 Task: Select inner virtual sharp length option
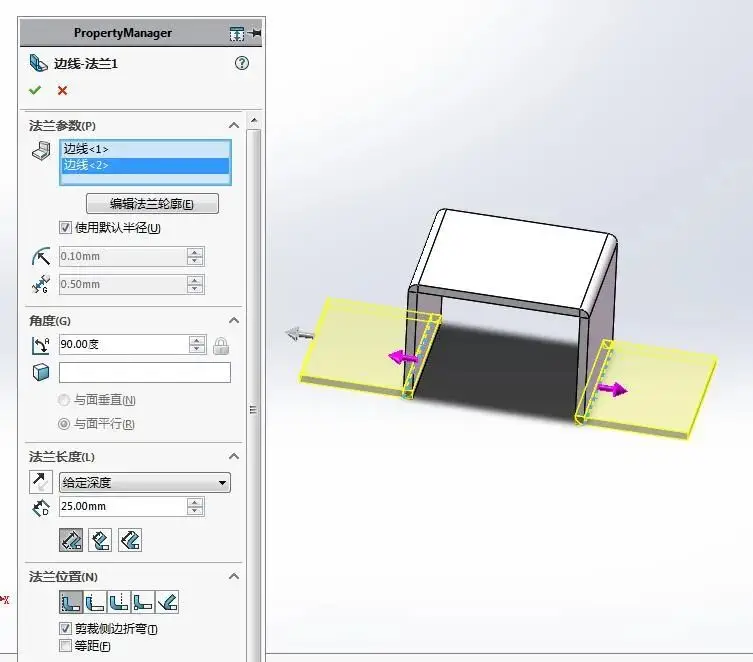coord(100,540)
